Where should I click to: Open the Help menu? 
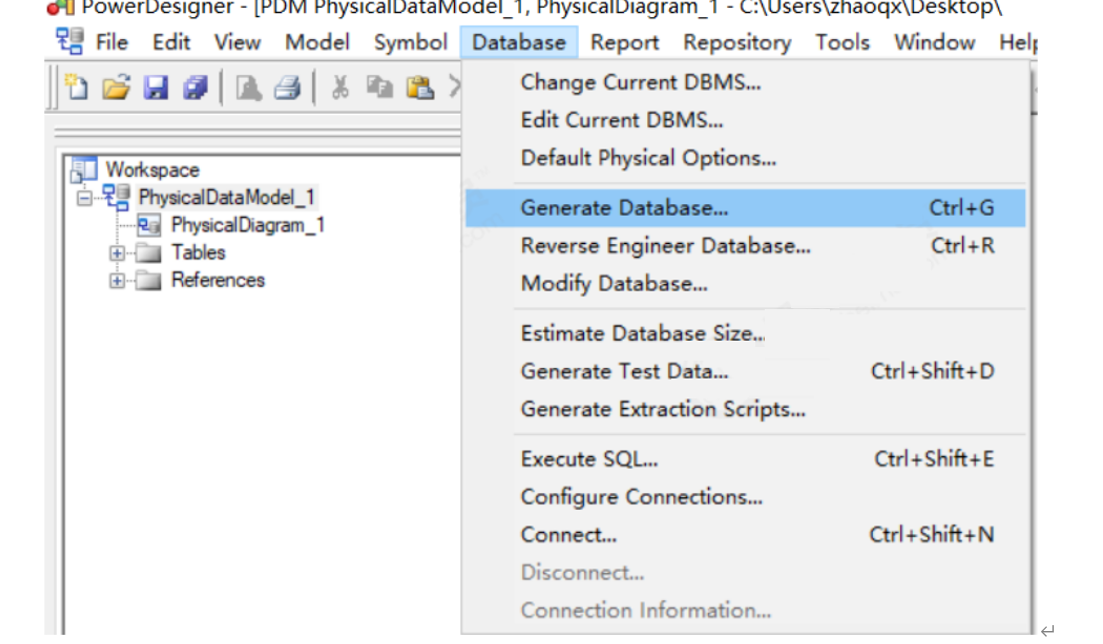(1017, 42)
